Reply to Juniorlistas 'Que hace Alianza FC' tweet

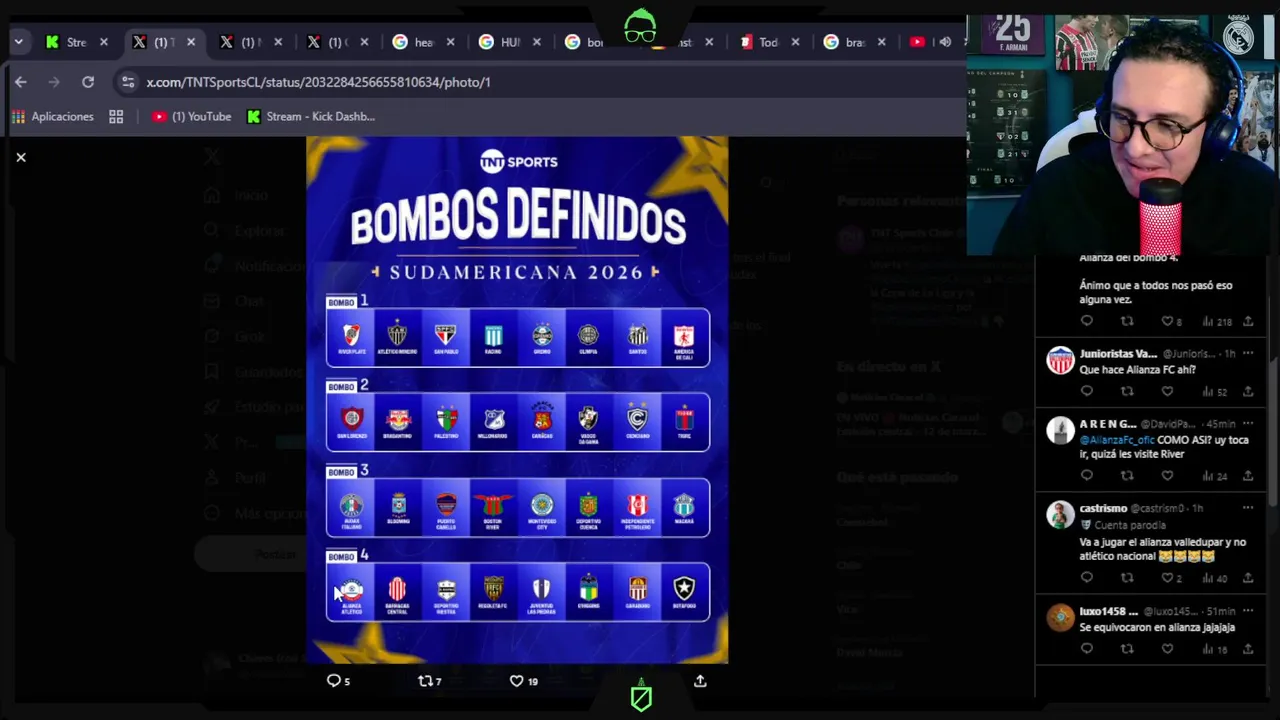point(1087,391)
